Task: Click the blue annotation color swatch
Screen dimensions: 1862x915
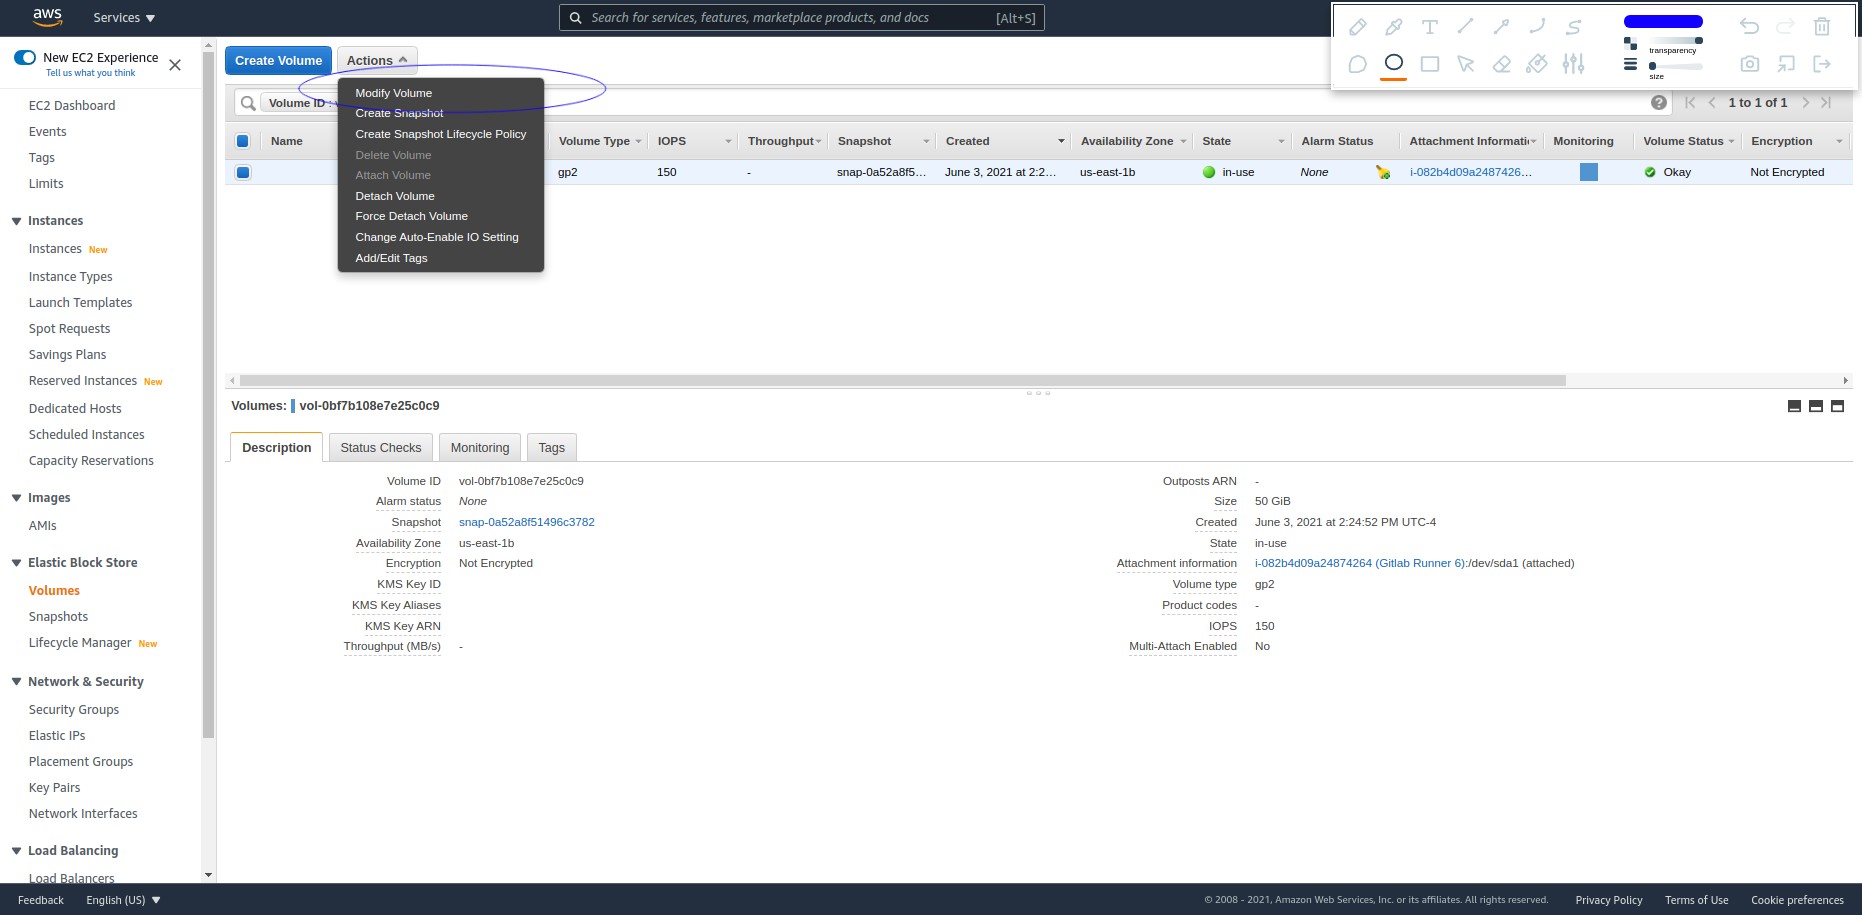Action: (x=1663, y=21)
